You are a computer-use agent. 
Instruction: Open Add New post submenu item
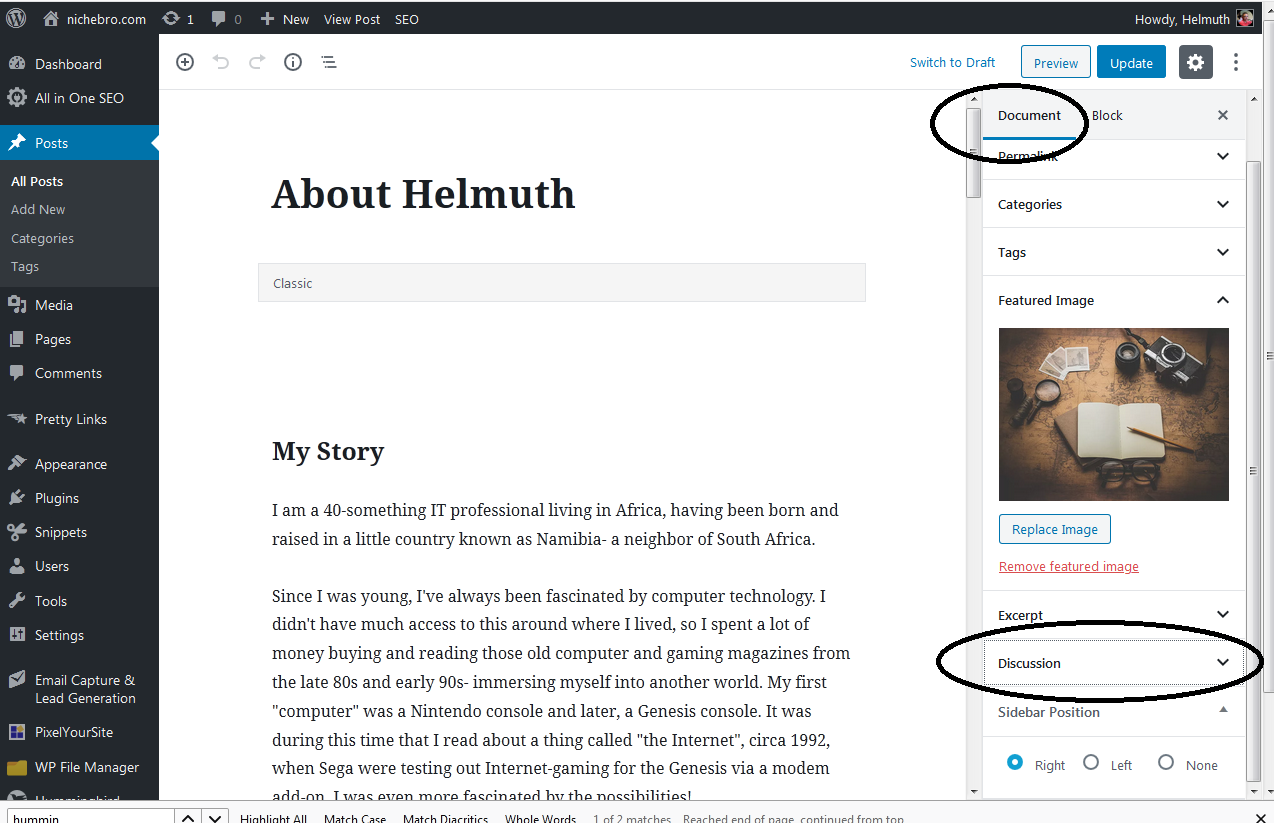pyautogui.click(x=38, y=209)
